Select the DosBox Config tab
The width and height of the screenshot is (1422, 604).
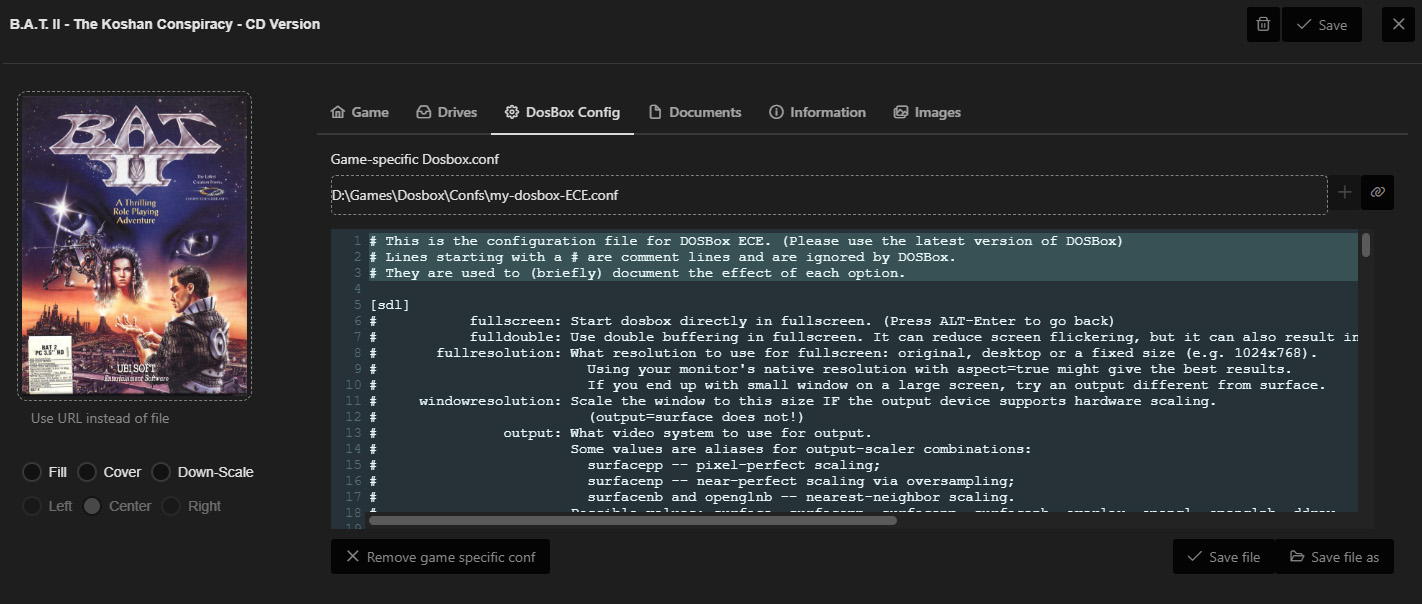point(562,112)
